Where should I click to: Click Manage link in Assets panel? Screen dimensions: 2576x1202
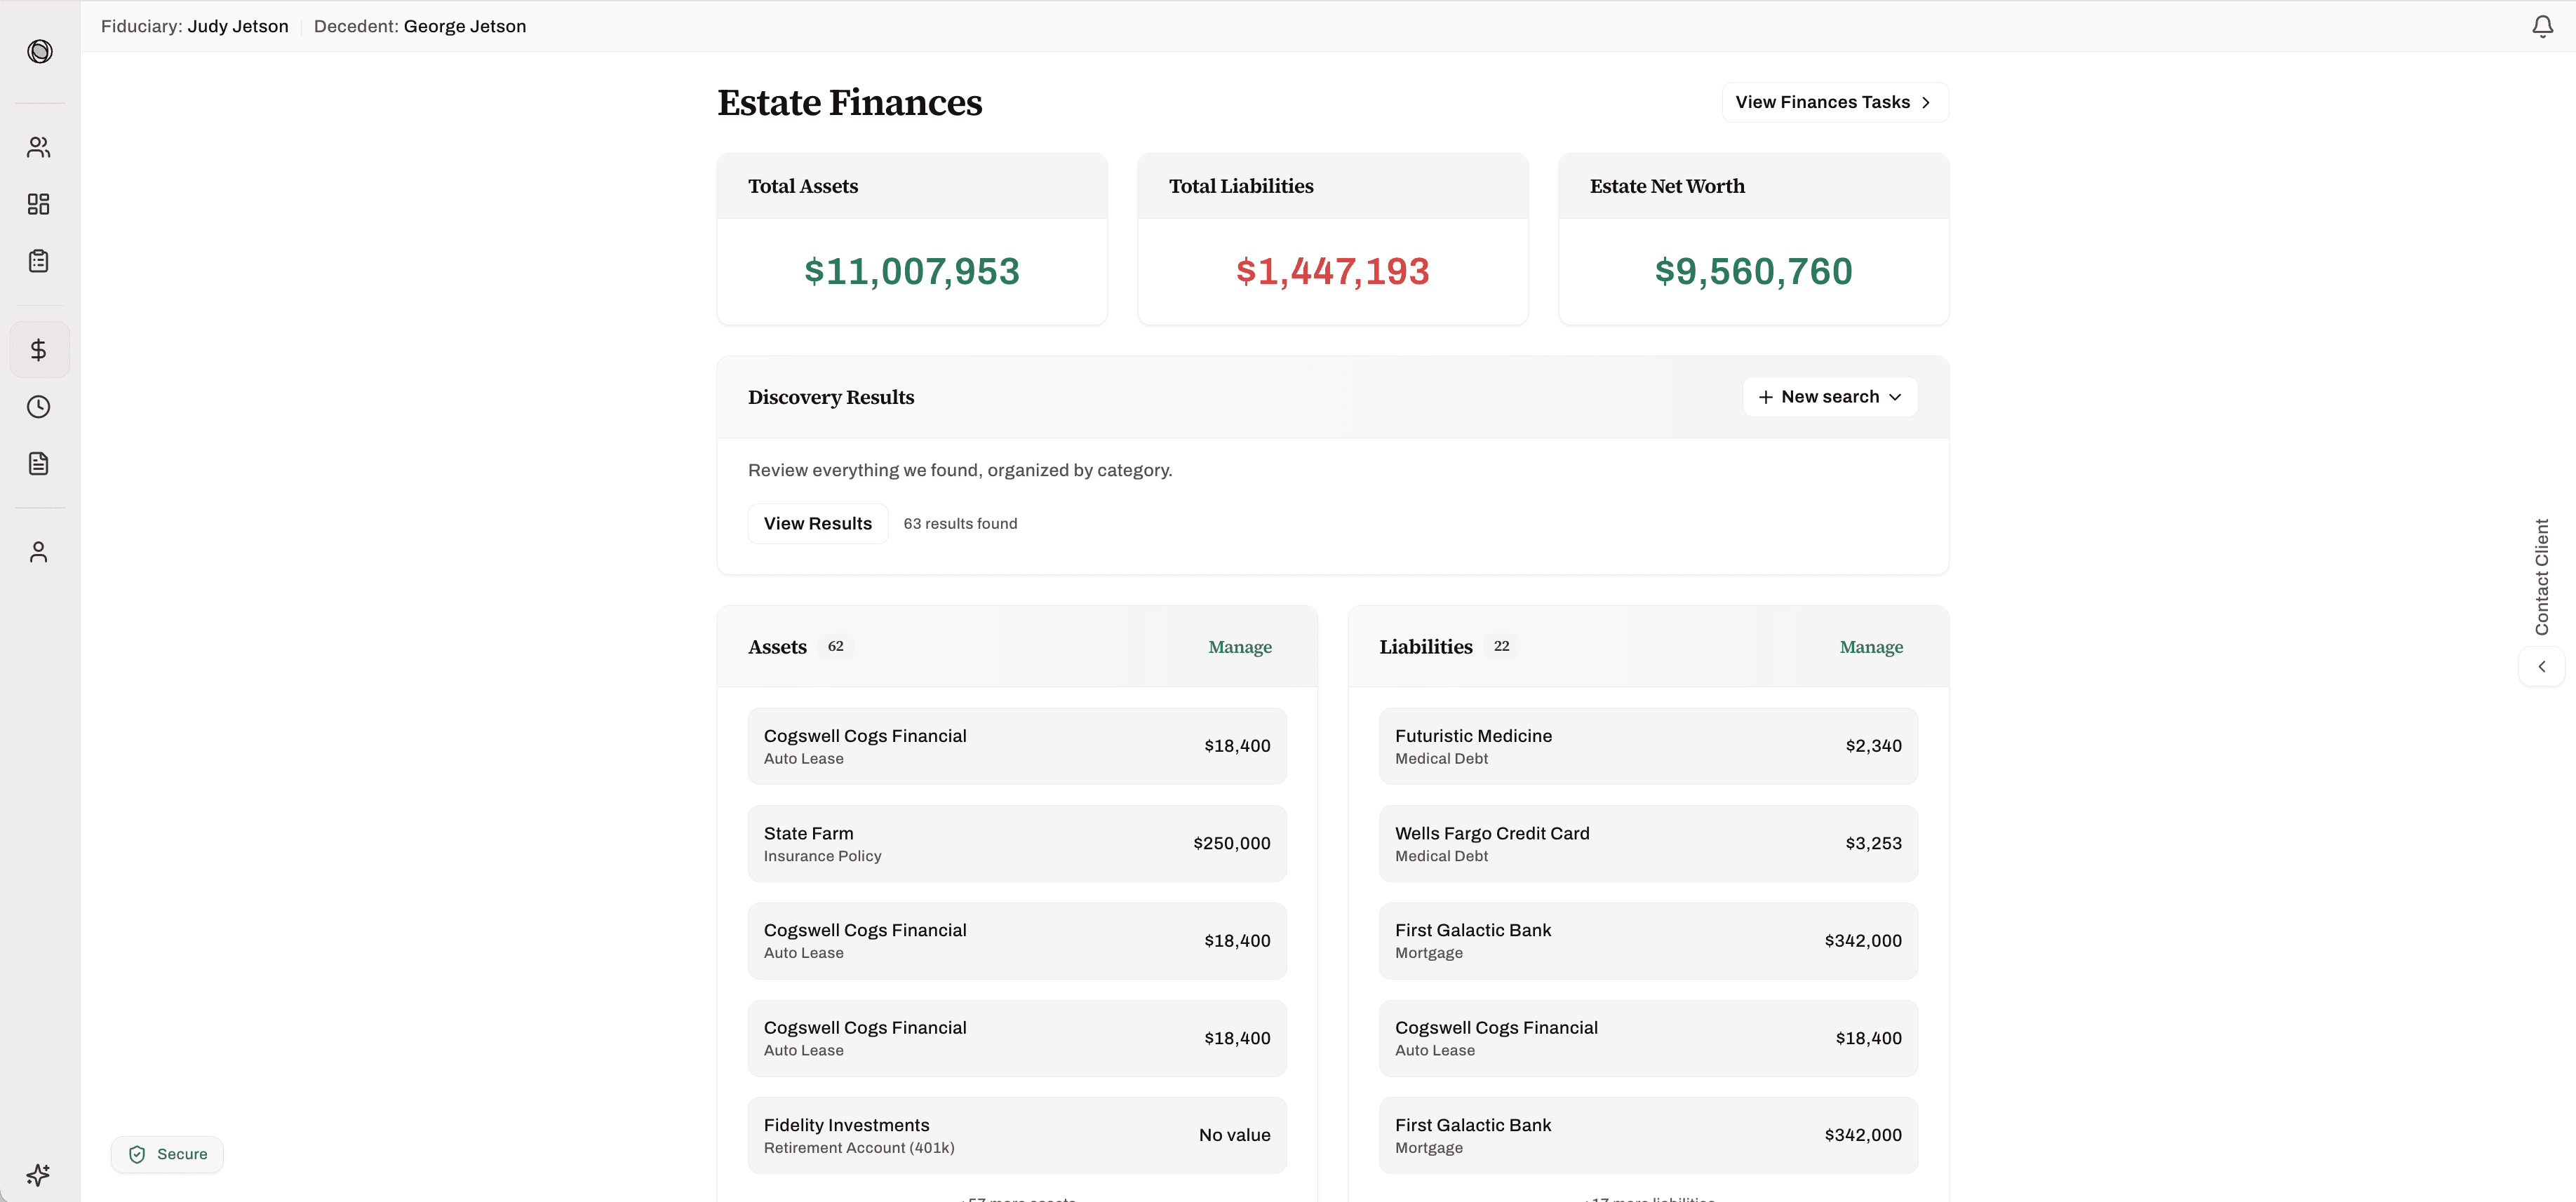pyautogui.click(x=1239, y=647)
